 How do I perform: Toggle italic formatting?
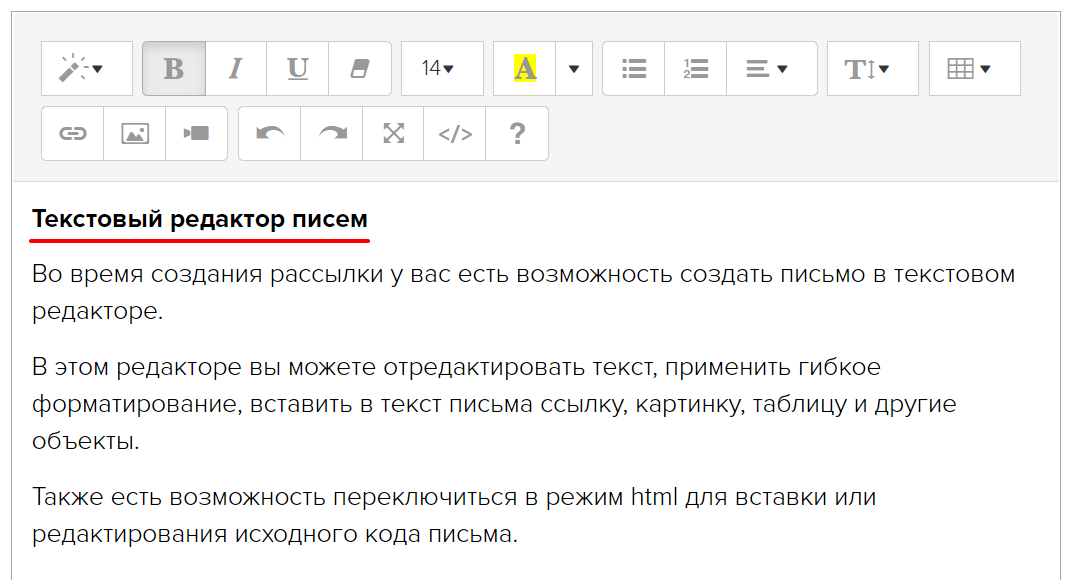[236, 68]
